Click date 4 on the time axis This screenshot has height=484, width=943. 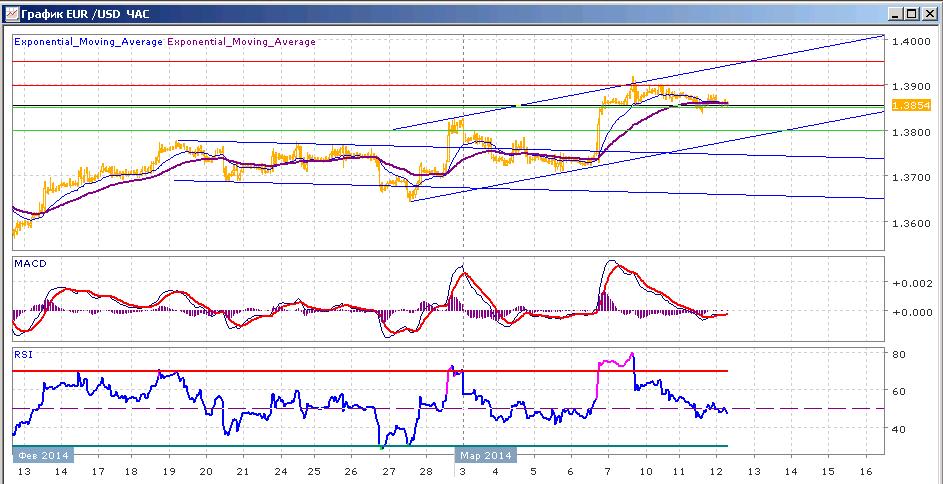495,472
